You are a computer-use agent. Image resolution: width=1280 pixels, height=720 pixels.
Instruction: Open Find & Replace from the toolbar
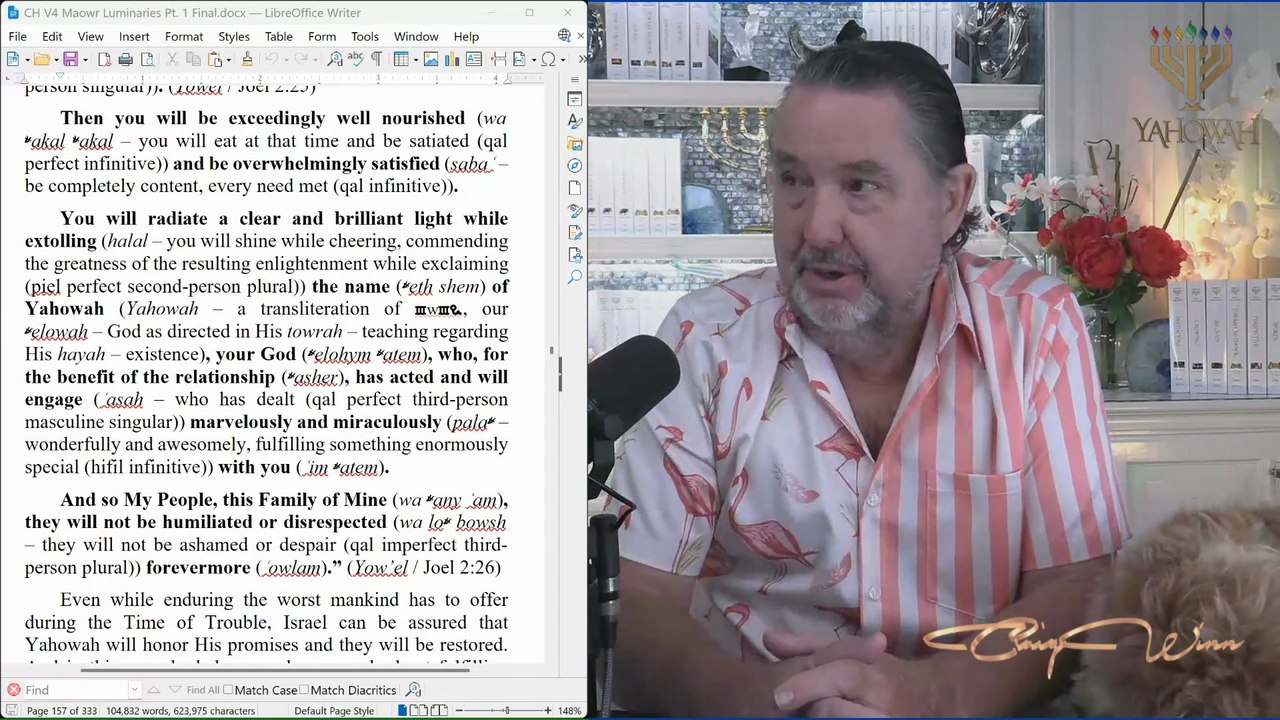tap(335, 60)
